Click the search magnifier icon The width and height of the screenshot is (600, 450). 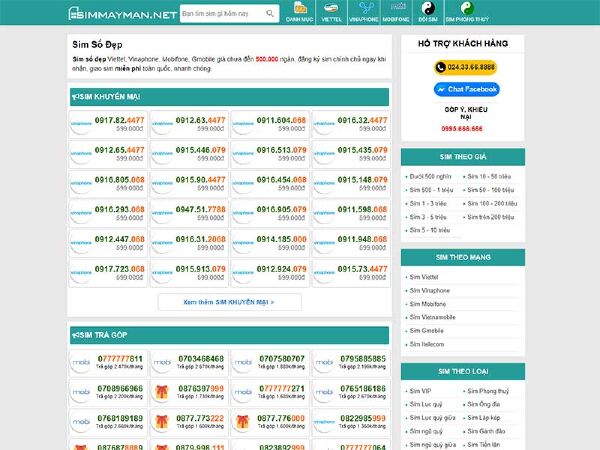pyautogui.click(x=270, y=14)
